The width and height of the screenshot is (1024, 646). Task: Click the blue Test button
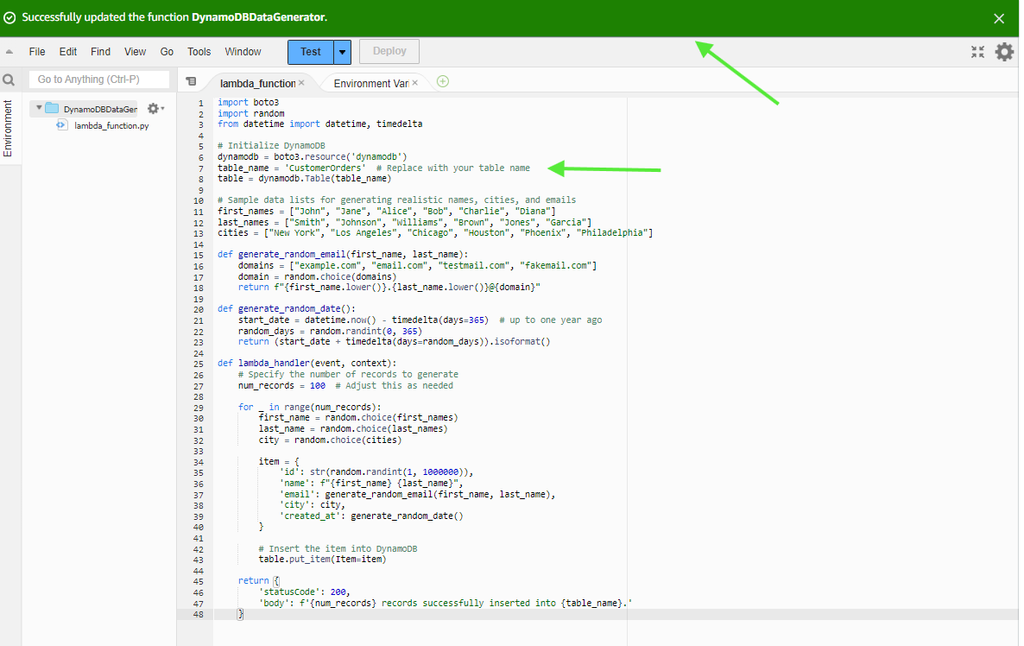coord(310,52)
